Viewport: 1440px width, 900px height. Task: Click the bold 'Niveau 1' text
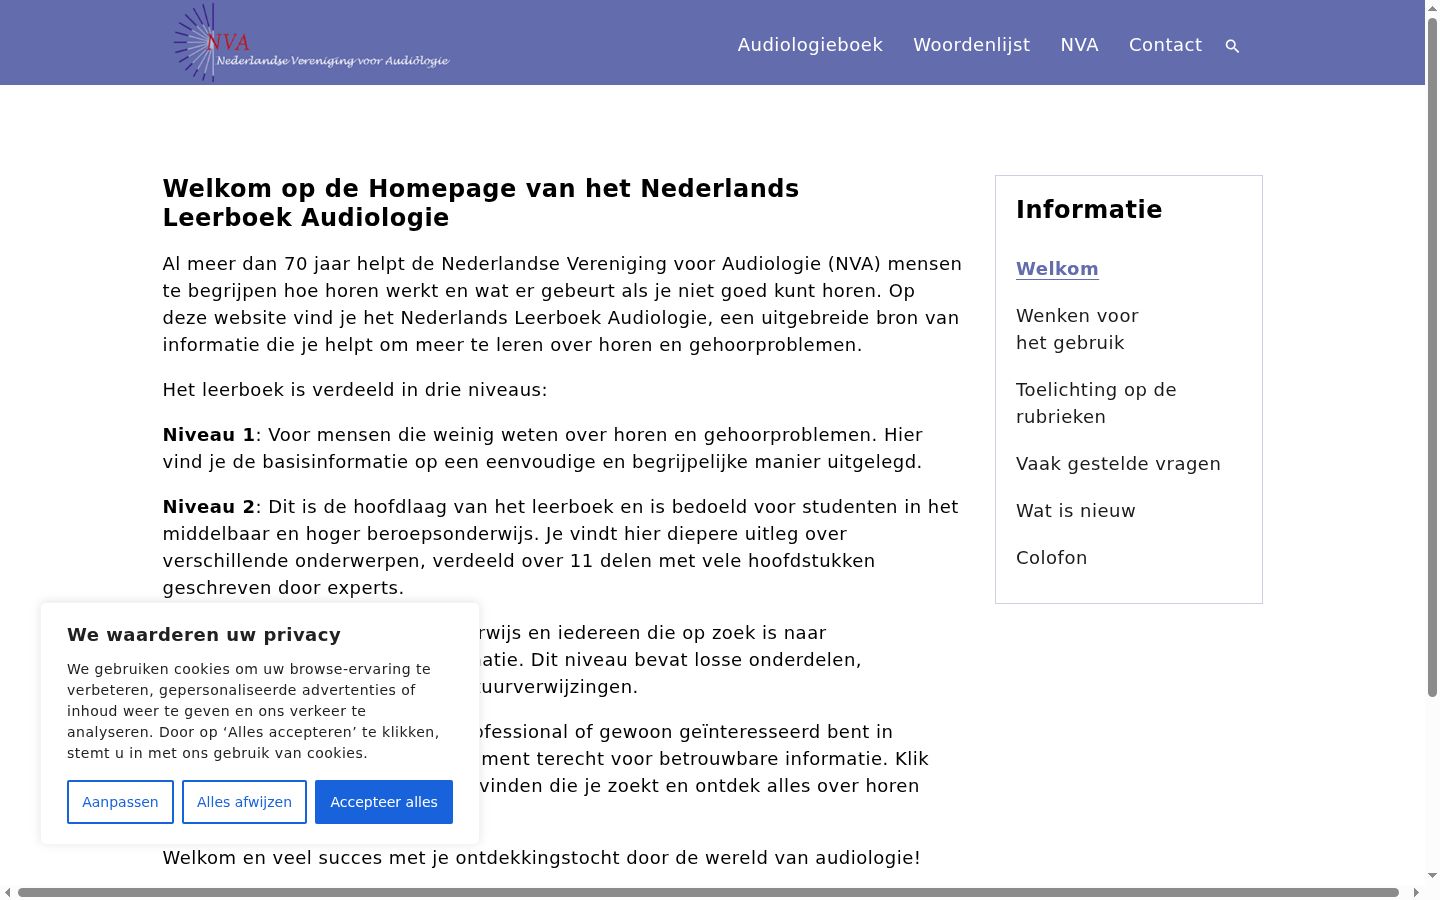209,435
